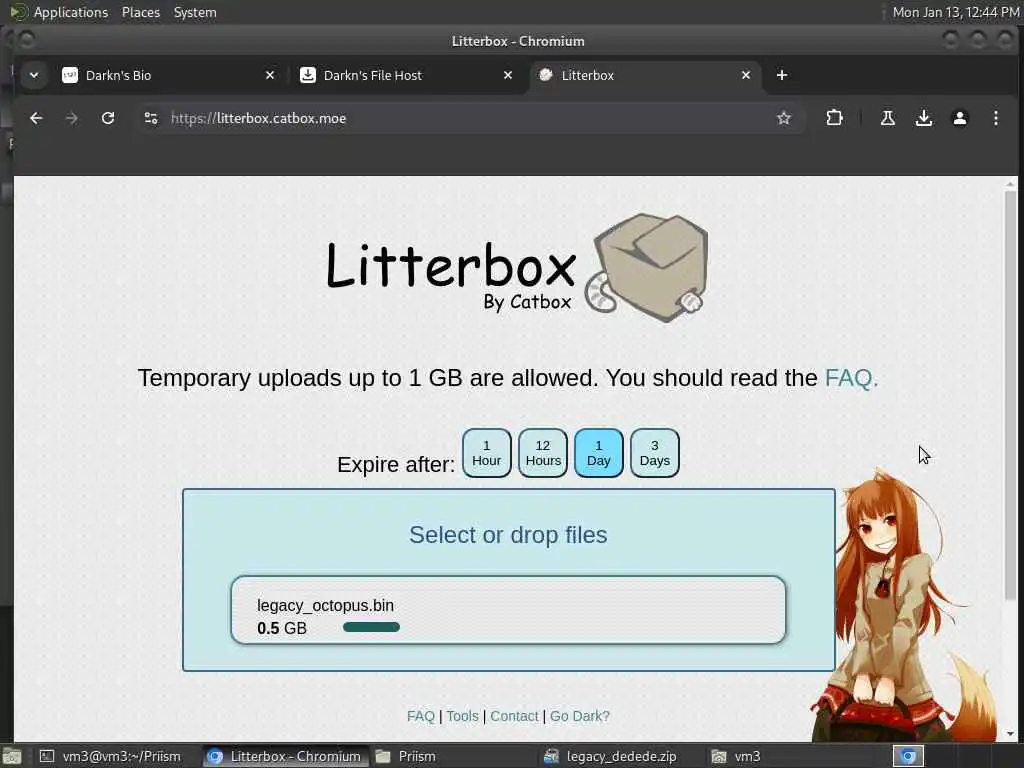Set expiry to 12 Hours
The width and height of the screenshot is (1024, 768).
click(543, 453)
